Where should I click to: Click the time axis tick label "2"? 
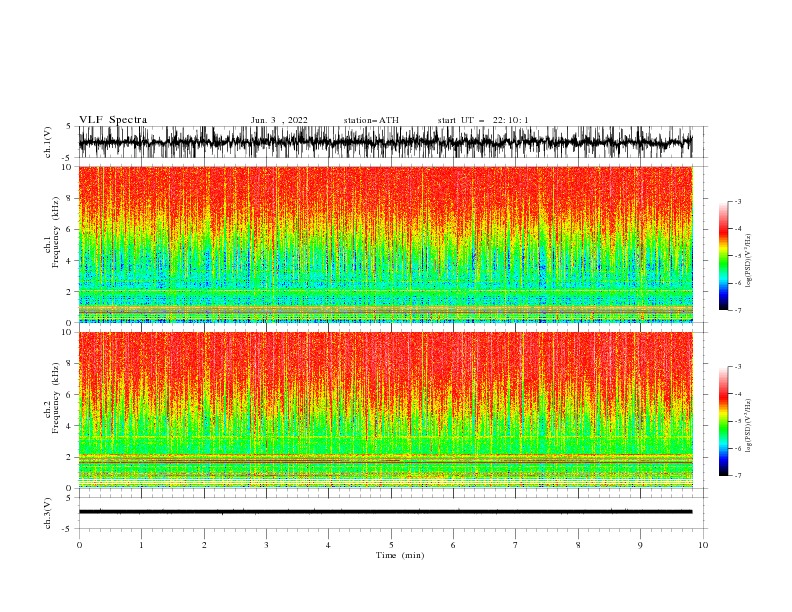[x=204, y=545]
